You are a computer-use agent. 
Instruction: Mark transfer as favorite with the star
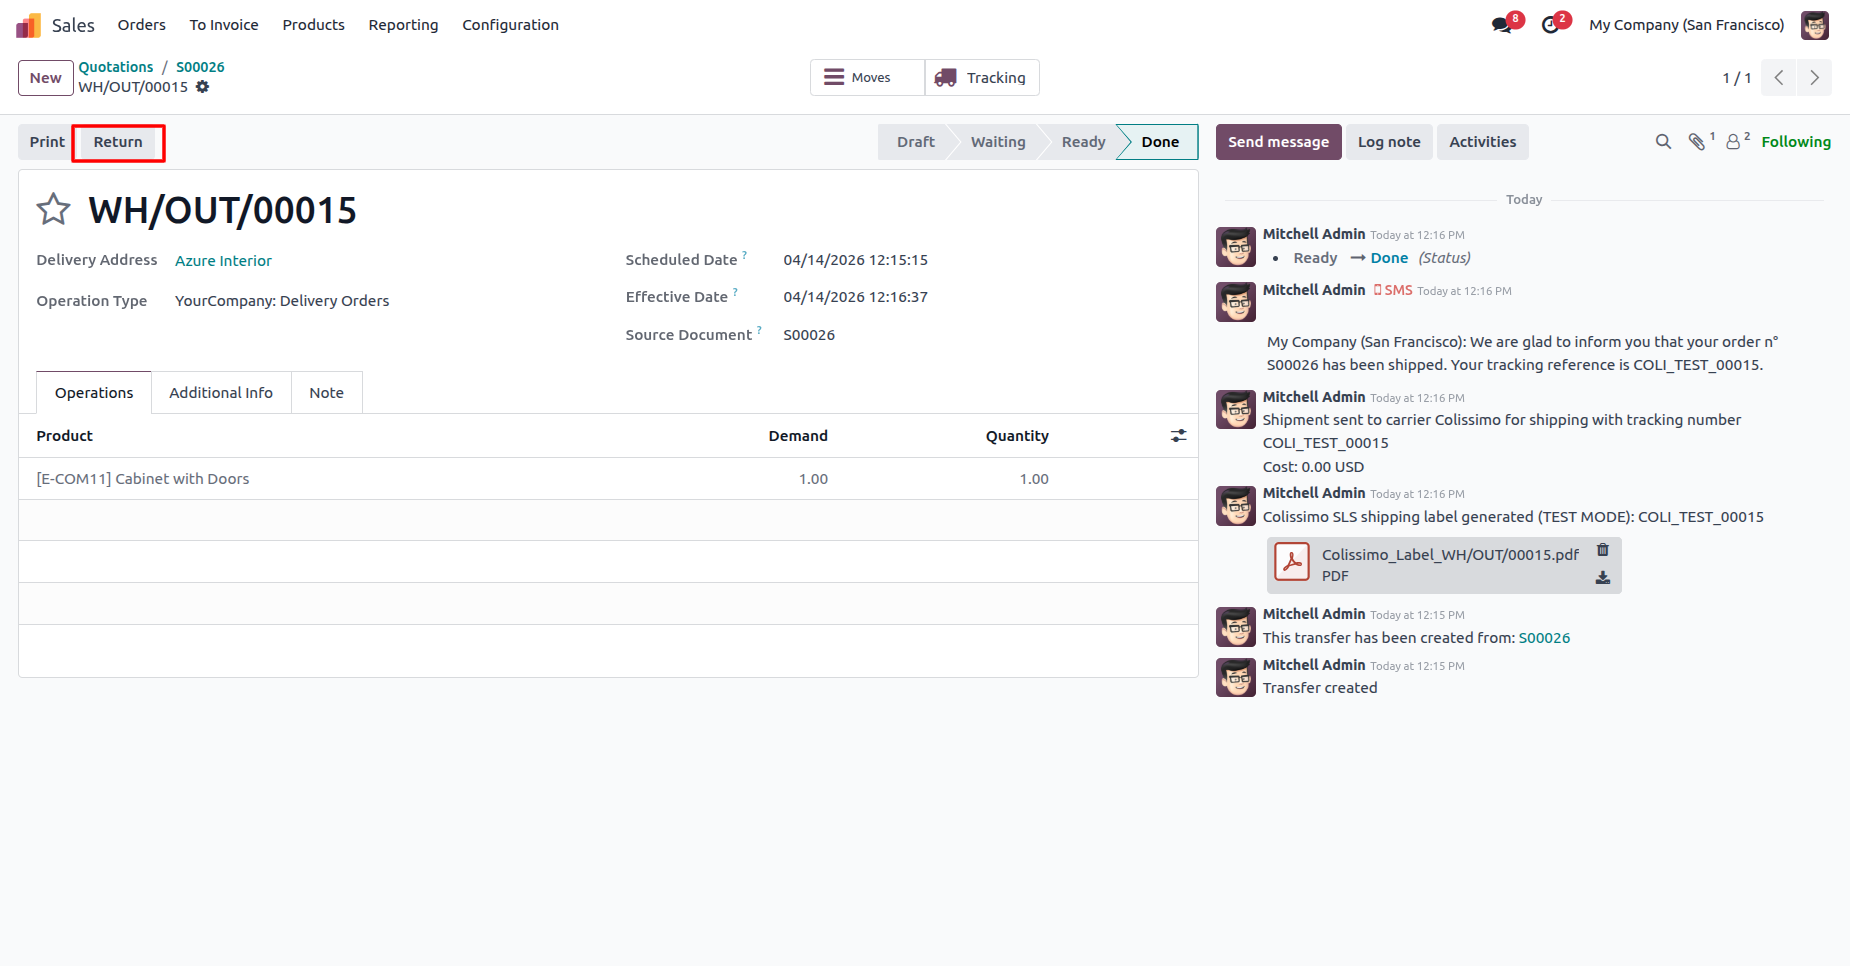click(54, 209)
